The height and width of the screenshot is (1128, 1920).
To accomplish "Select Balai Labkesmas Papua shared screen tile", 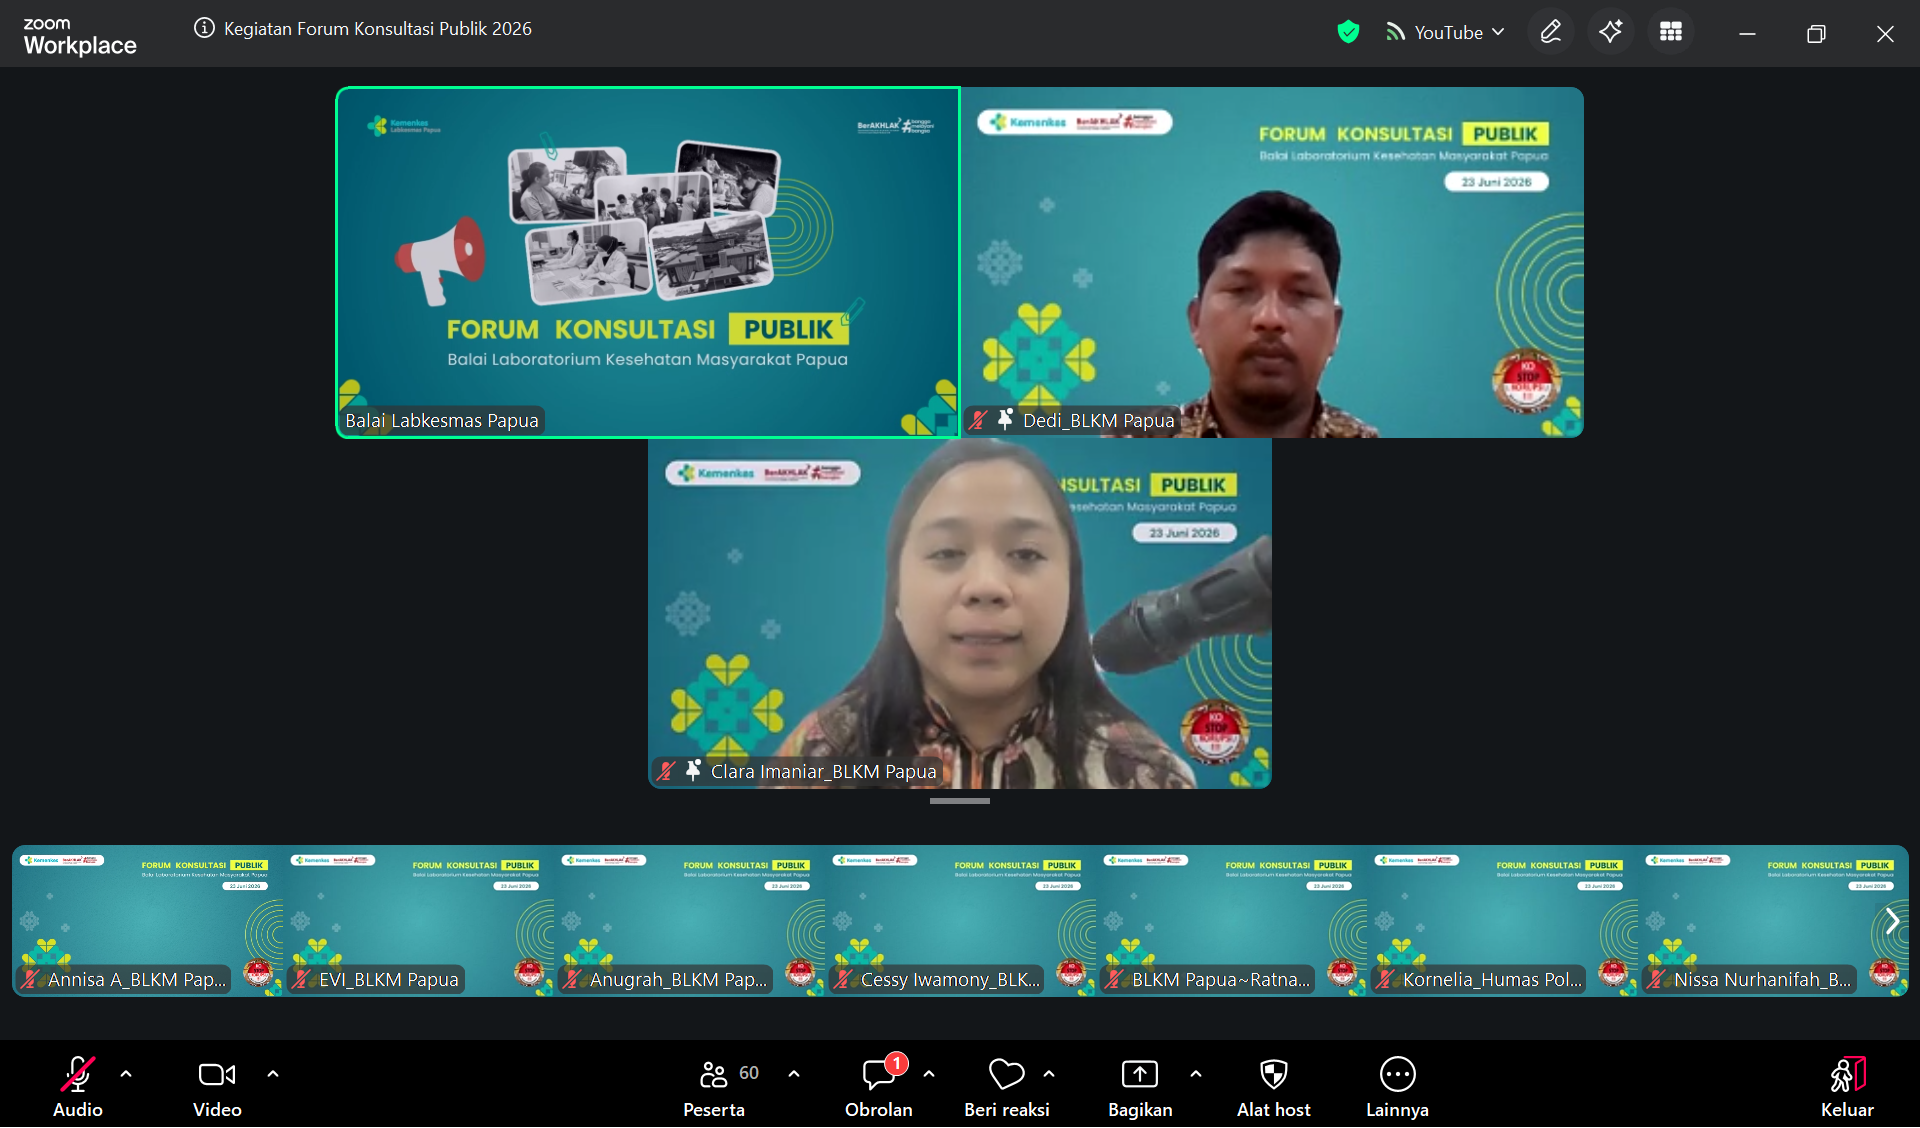I will [x=648, y=262].
